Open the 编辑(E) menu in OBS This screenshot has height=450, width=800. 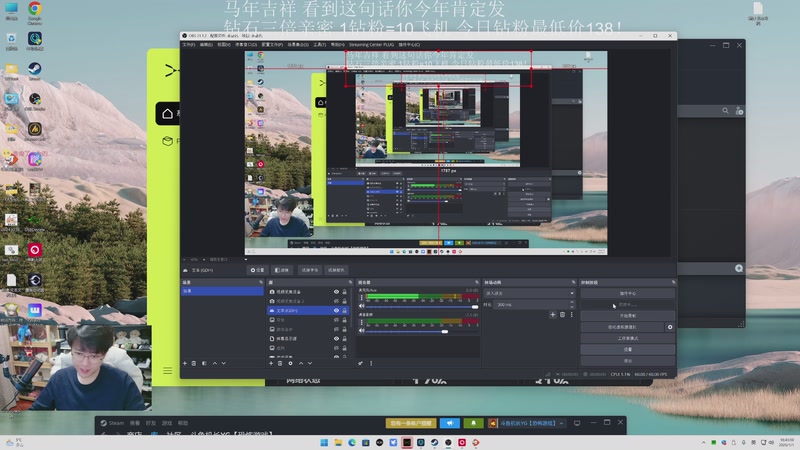pos(206,45)
